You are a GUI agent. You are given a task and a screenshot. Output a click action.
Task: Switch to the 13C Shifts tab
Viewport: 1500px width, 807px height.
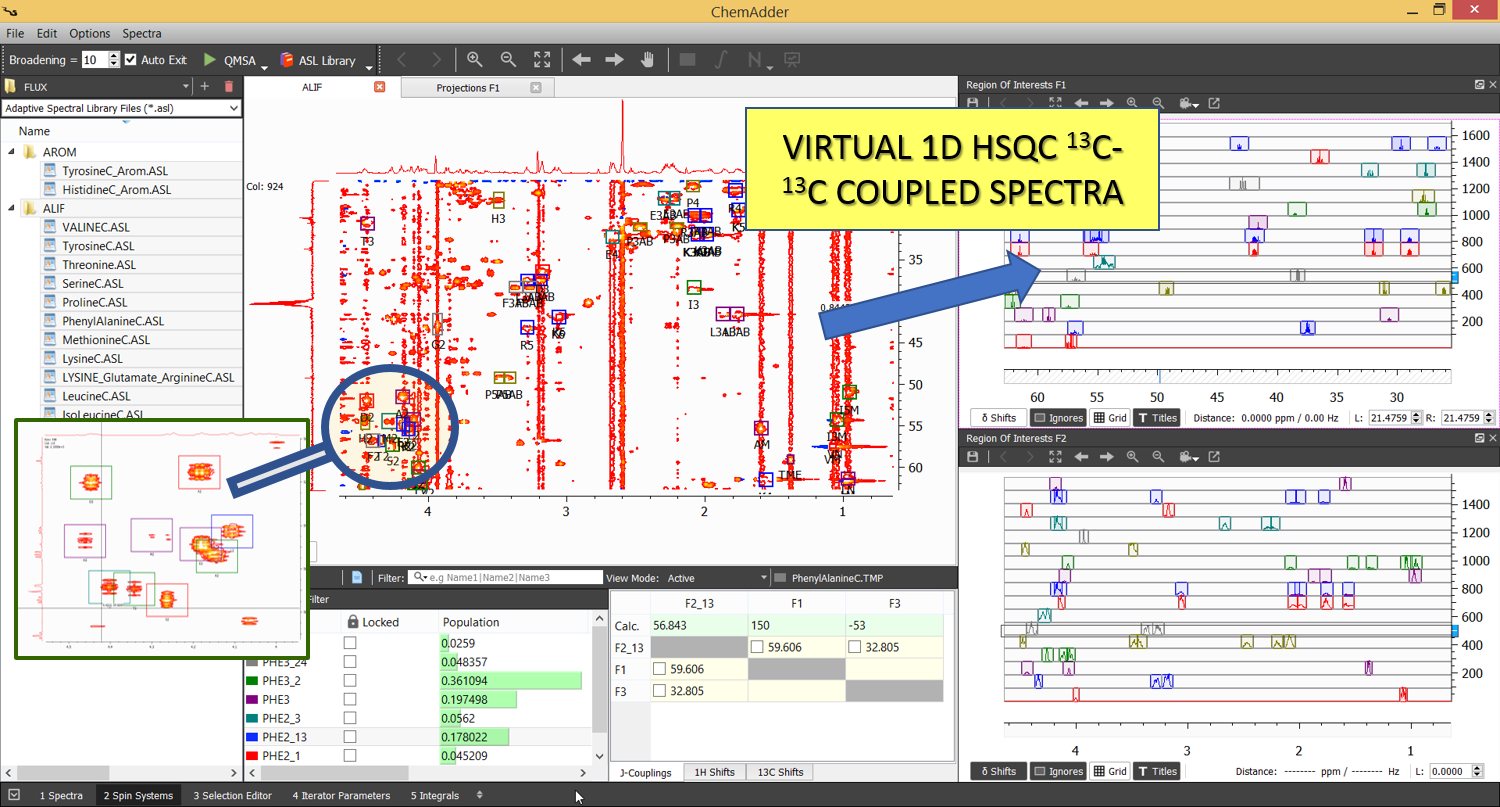(781, 772)
